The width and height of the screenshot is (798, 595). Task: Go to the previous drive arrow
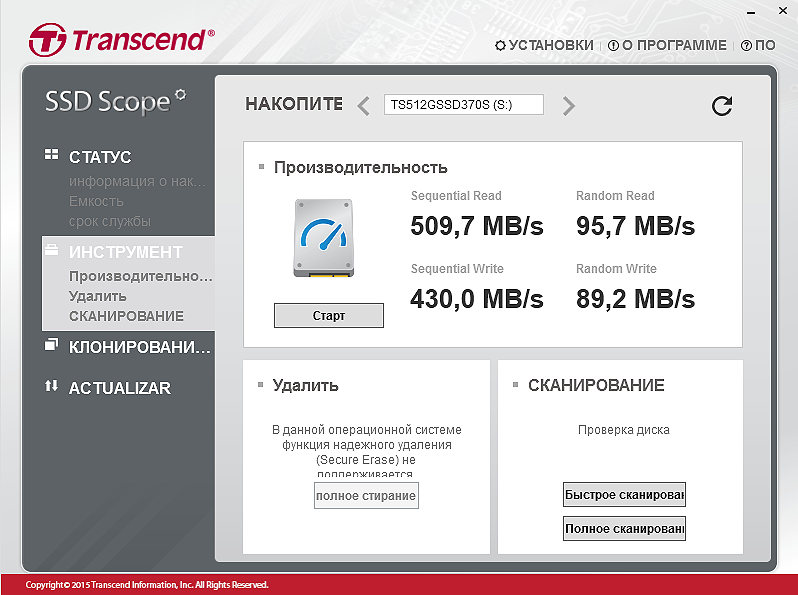pyautogui.click(x=363, y=106)
